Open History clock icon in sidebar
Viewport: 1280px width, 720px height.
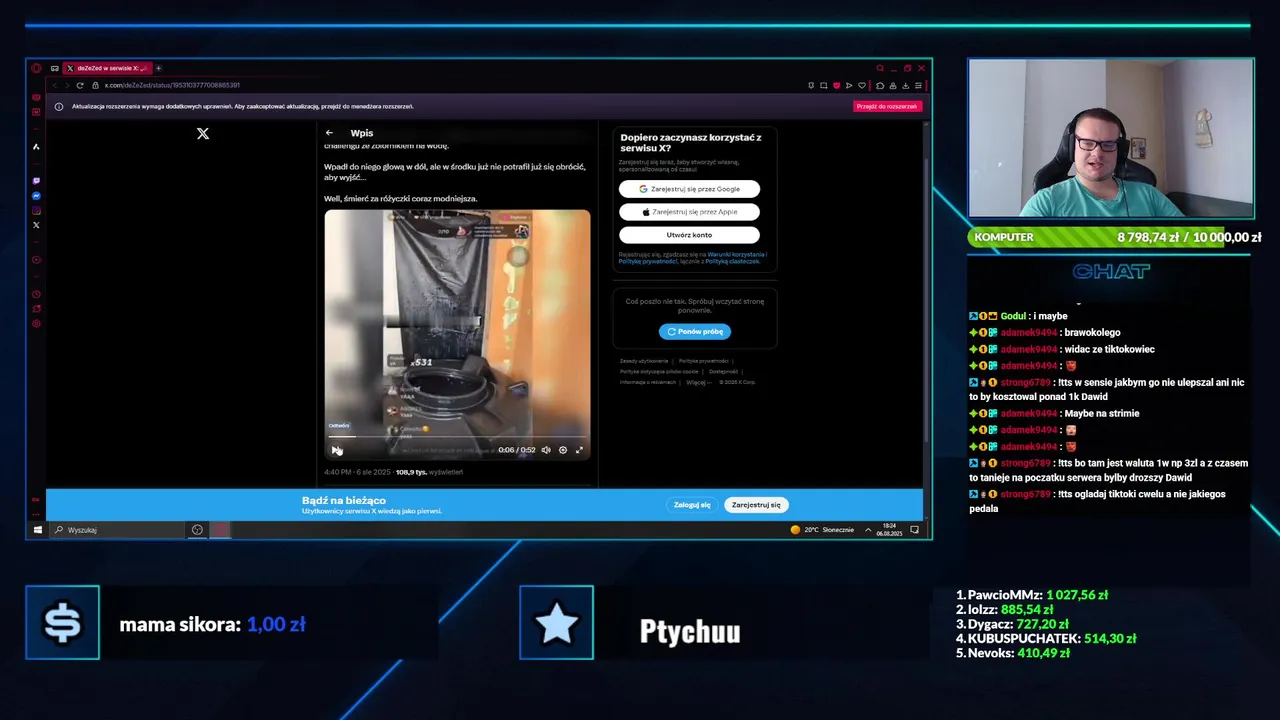36,294
